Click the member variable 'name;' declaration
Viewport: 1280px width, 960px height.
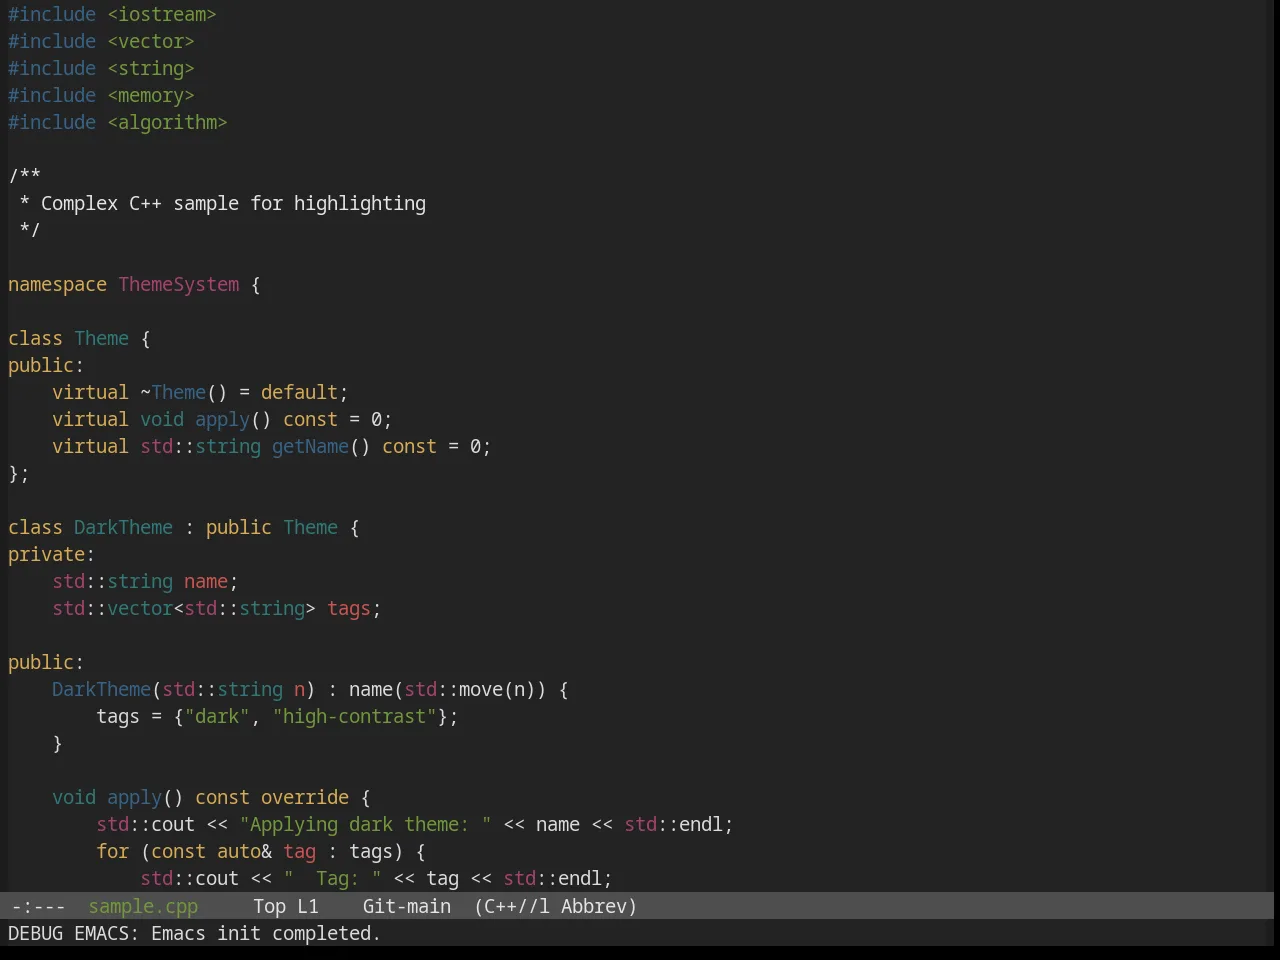[211, 581]
